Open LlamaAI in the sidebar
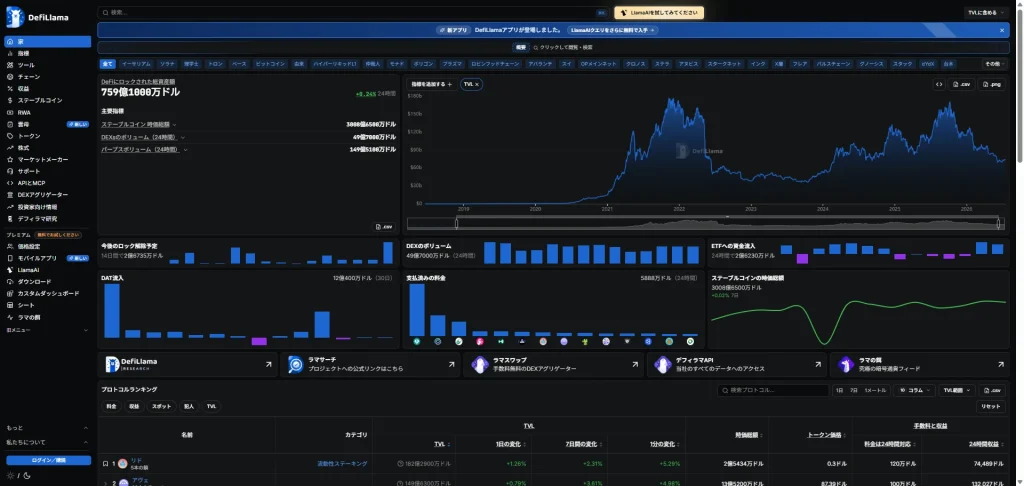This screenshot has height=486, width=1024. pos(48,270)
